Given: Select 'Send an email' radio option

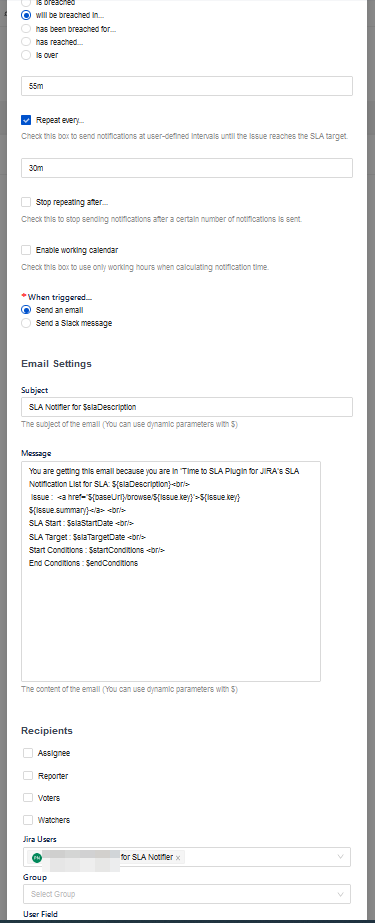Looking at the screenshot, I should click(26, 310).
